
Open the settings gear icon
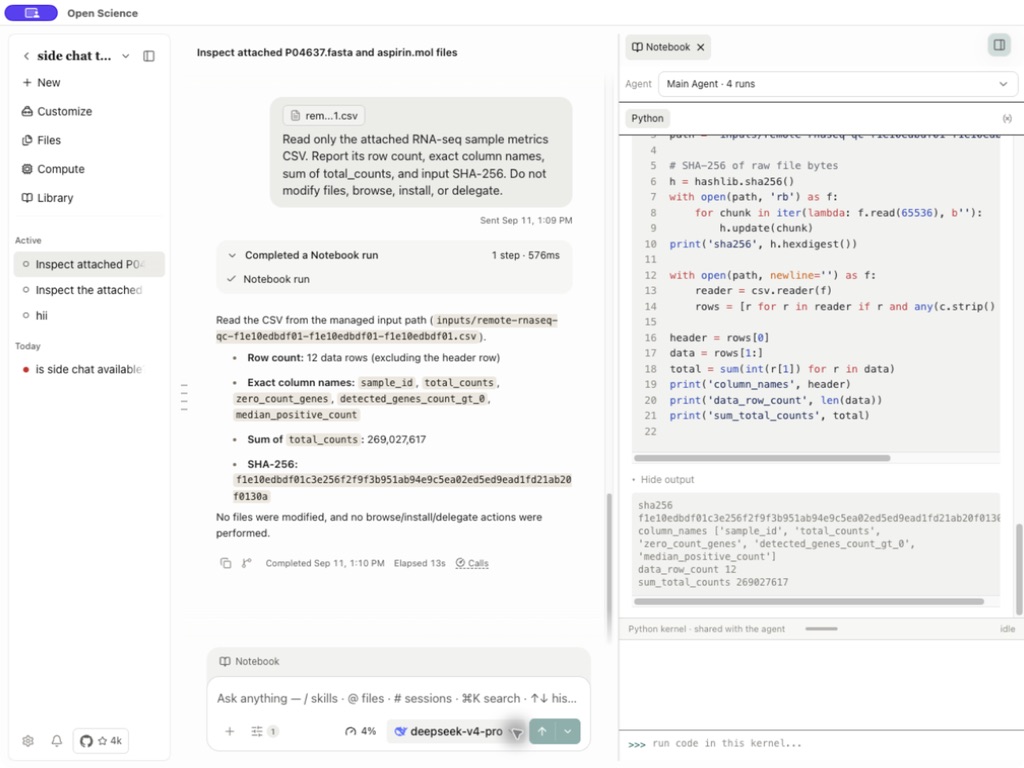[x=27, y=741]
